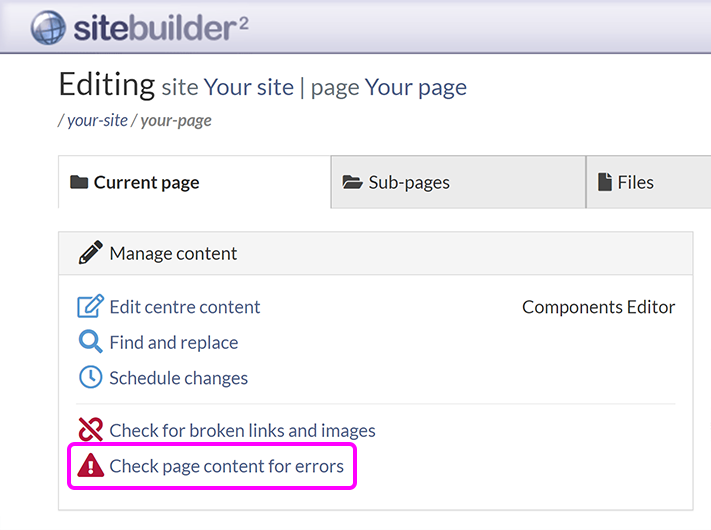The height and width of the screenshot is (530, 711).
Task: Open the Find and replace link
Action: [173, 342]
